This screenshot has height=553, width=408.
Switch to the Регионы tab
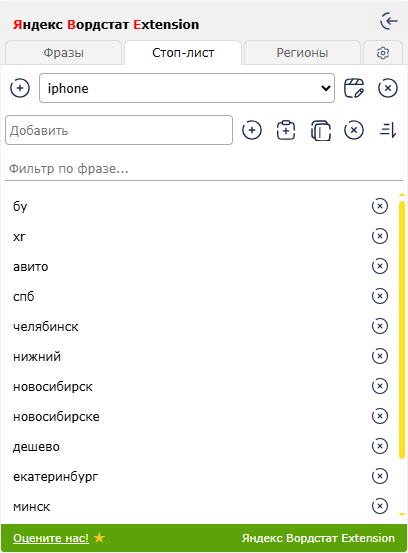tap(302, 53)
